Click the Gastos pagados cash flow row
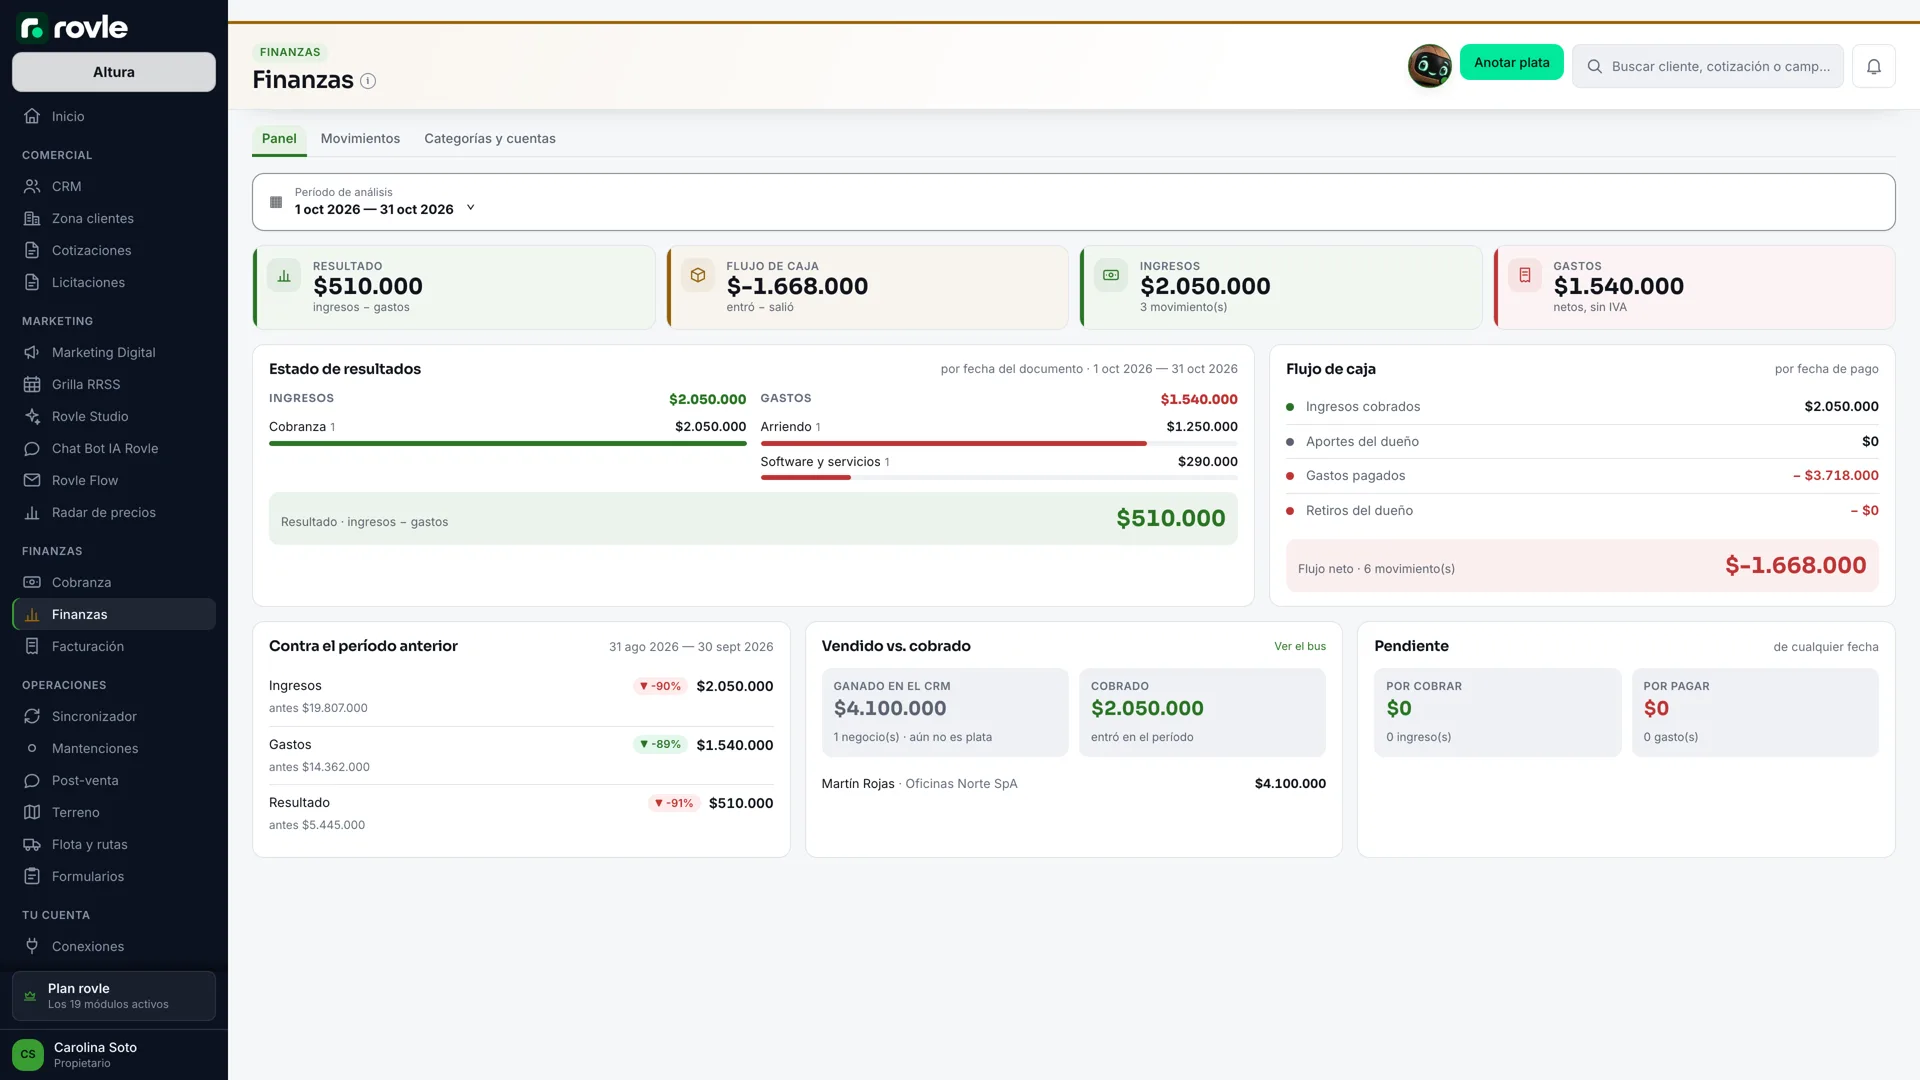 click(1582, 476)
